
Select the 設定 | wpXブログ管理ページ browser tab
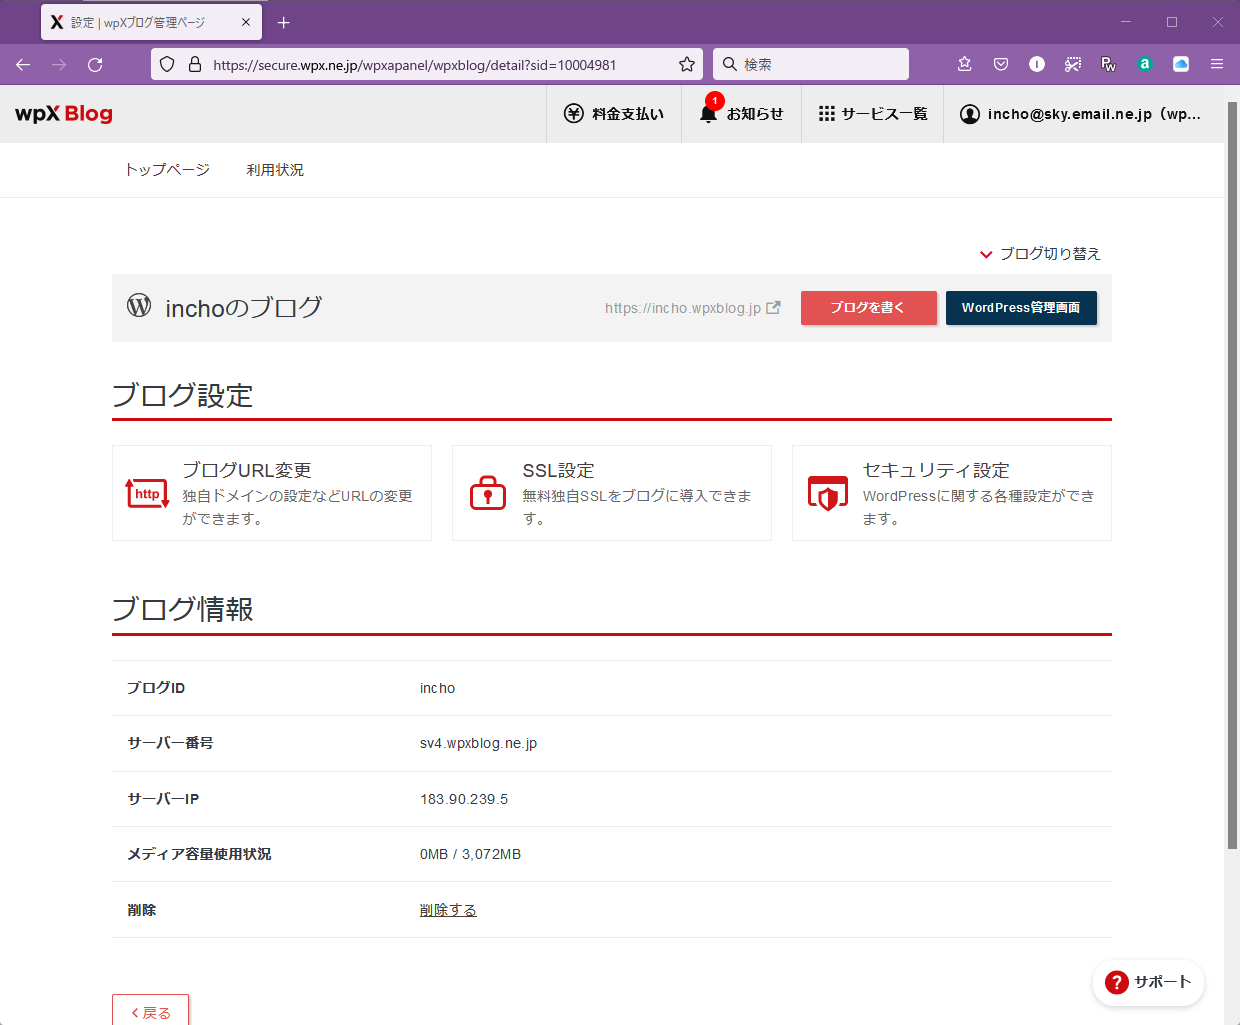click(151, 22)
